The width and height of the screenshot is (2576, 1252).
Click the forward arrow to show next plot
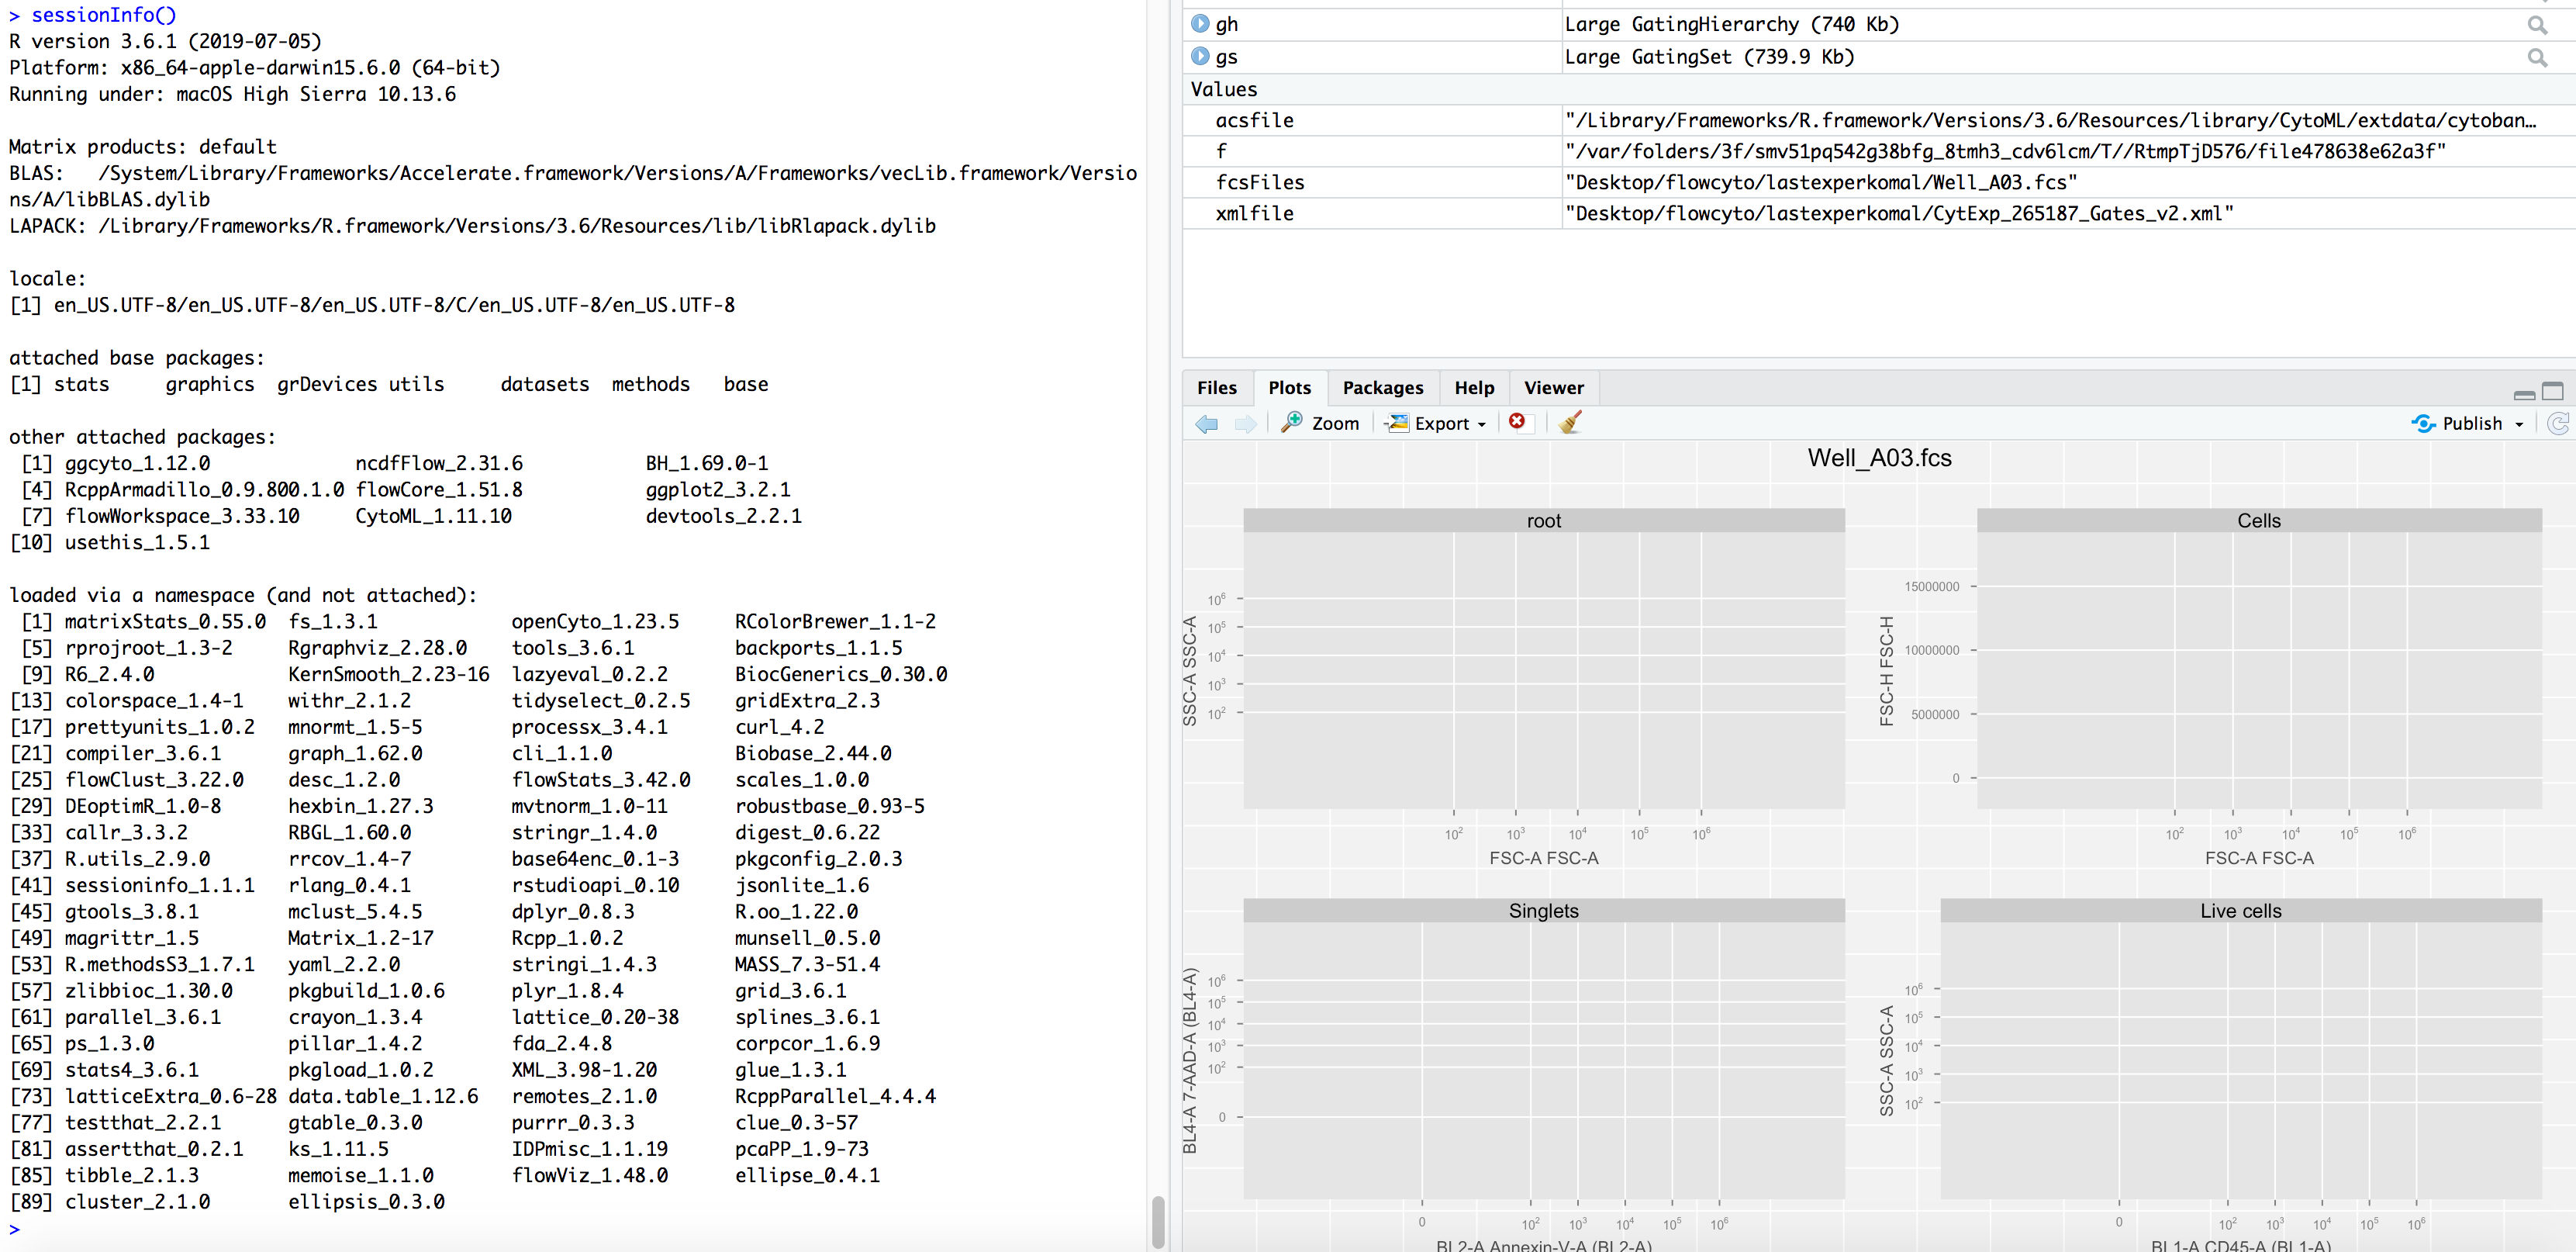click(1245, 424)
